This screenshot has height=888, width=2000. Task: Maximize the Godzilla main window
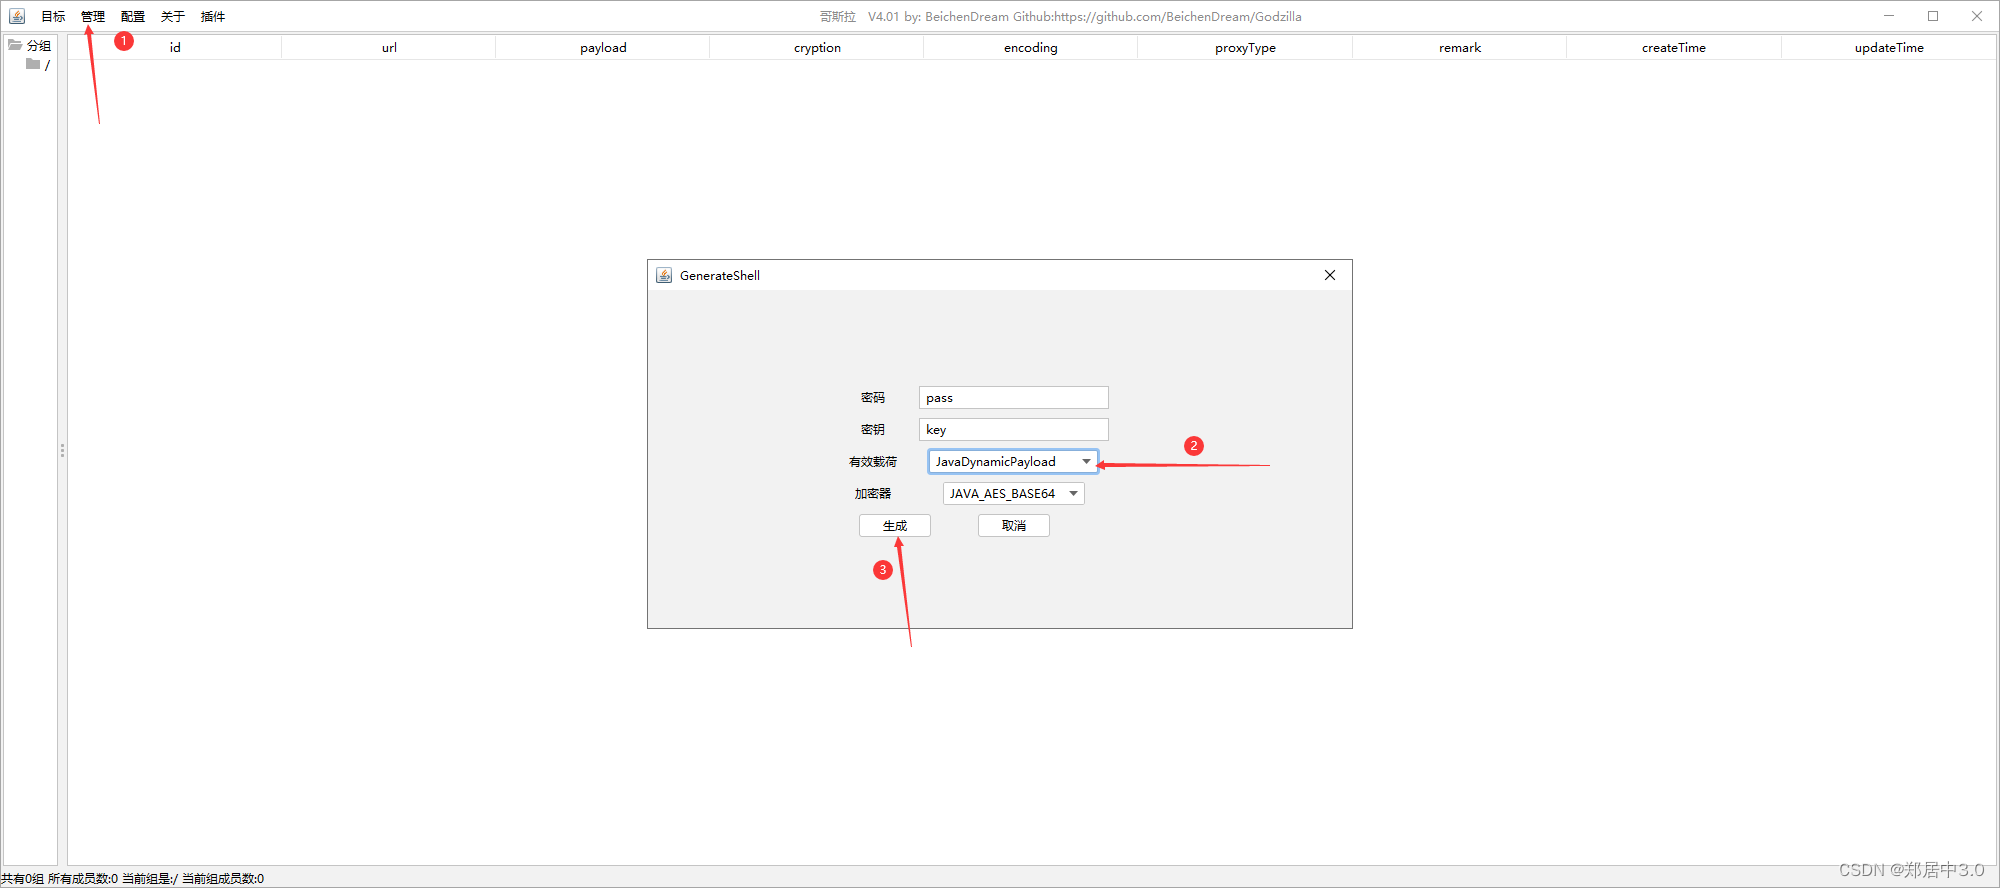tap(1933, 16)
